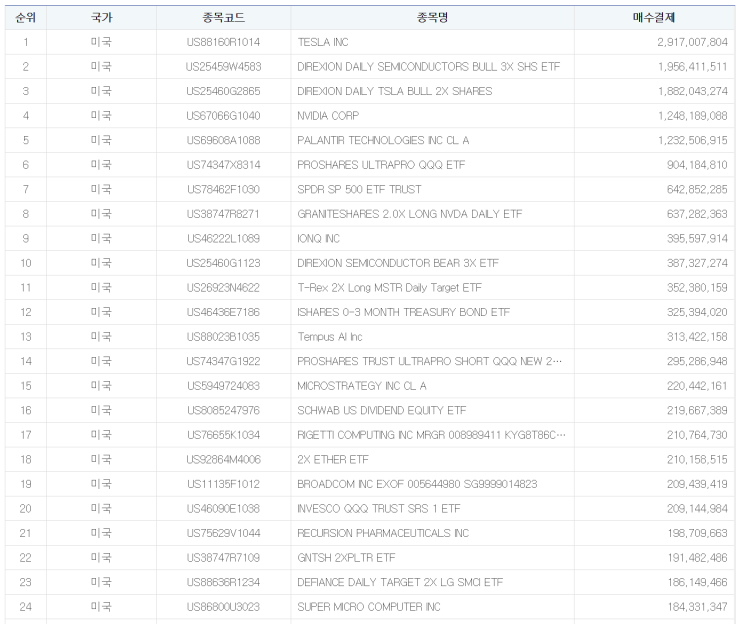Click the 매수결제 column header
This screenshot has height=624, width=743.
tap(654, 18)
